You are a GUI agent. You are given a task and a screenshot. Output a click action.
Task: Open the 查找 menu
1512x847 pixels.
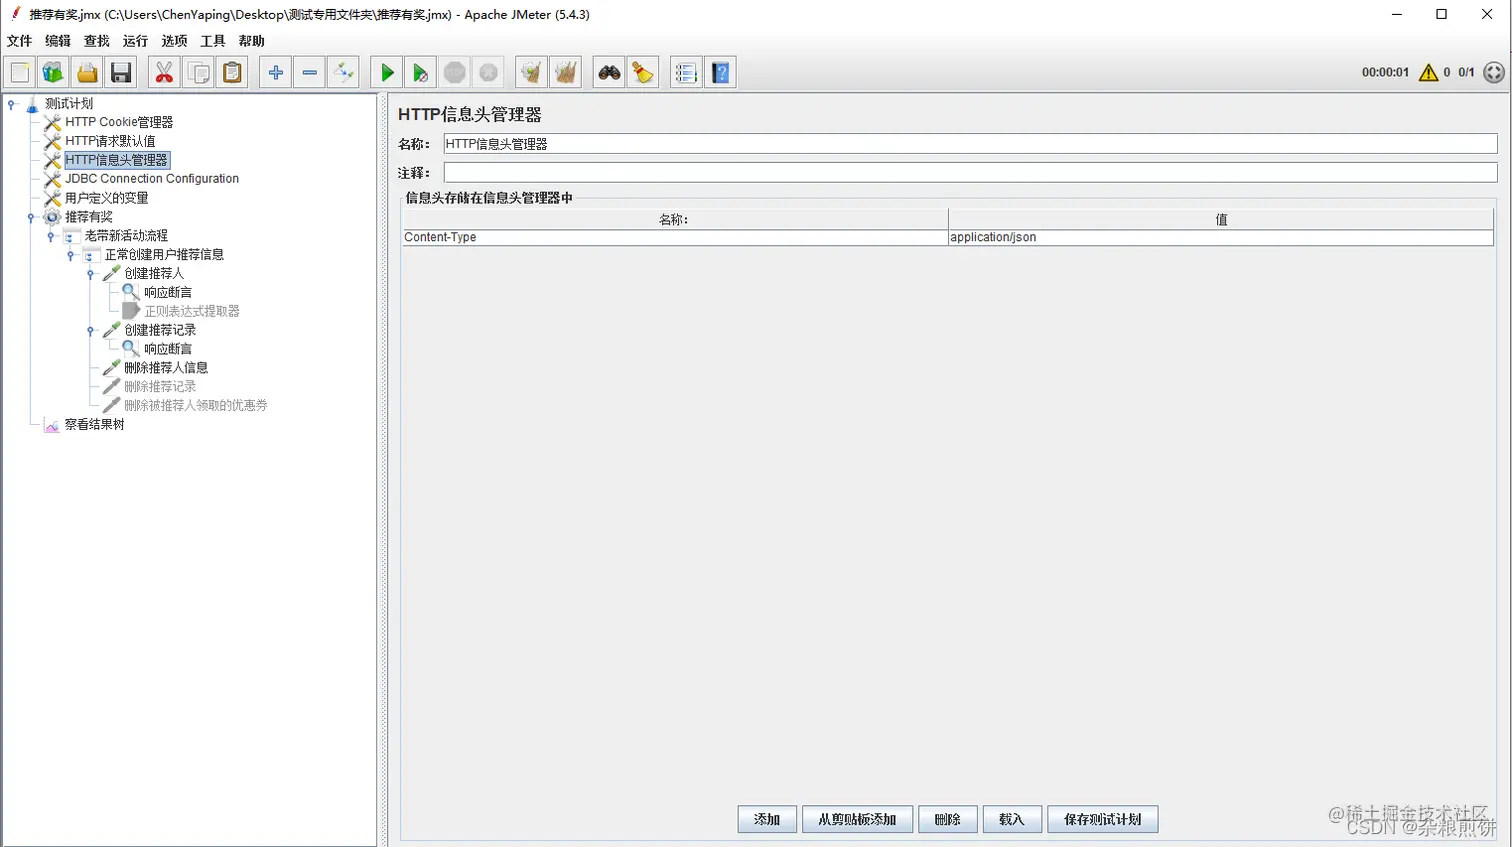(97, 41)
